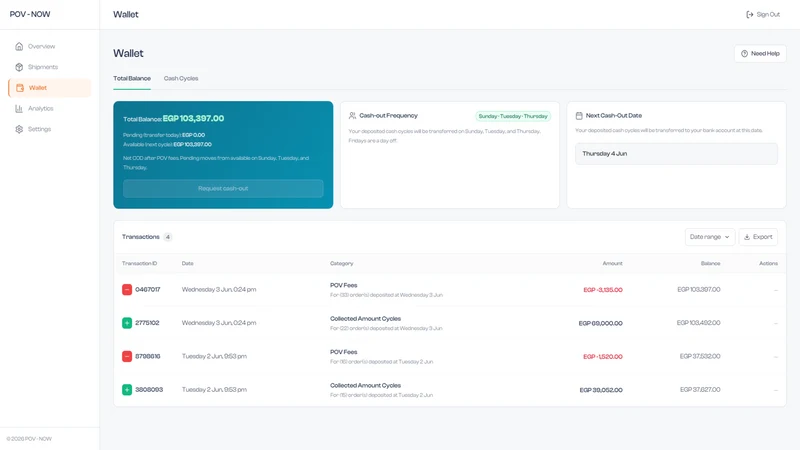The width and height of the screenshot is (800, 450).
Task: Go to Overview in the sidebar
Action: [x=49, y=46]
